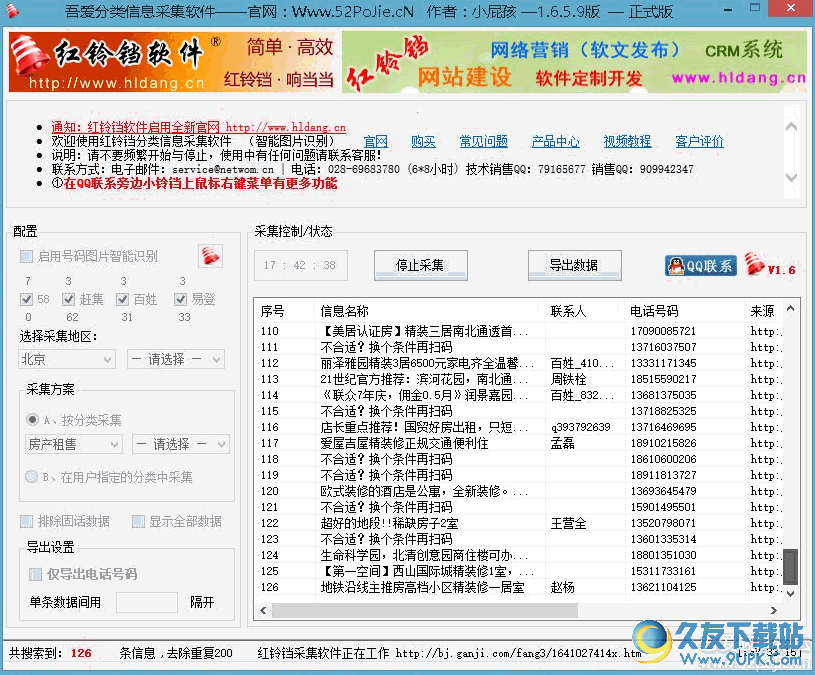This screenshot has height=675, width=815.
Task: Open the 北京 region dropdown
Action: pyautogui.click(x=67, y=359)
